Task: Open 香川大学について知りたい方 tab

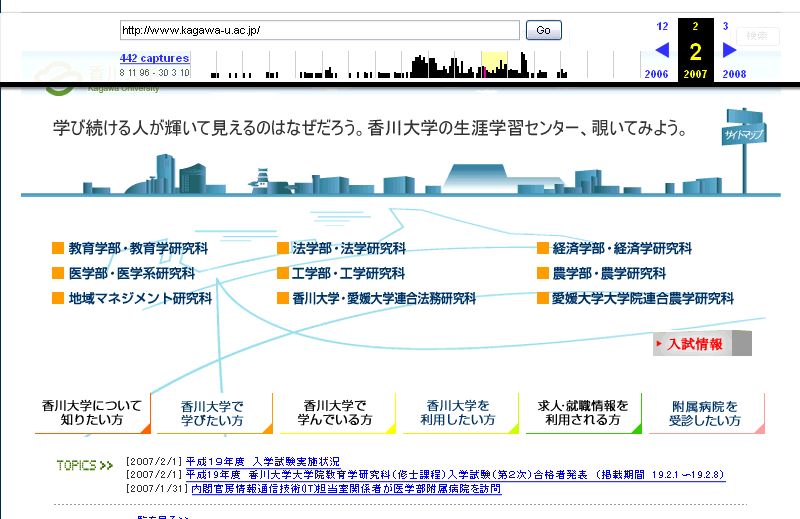Action: 92,413
